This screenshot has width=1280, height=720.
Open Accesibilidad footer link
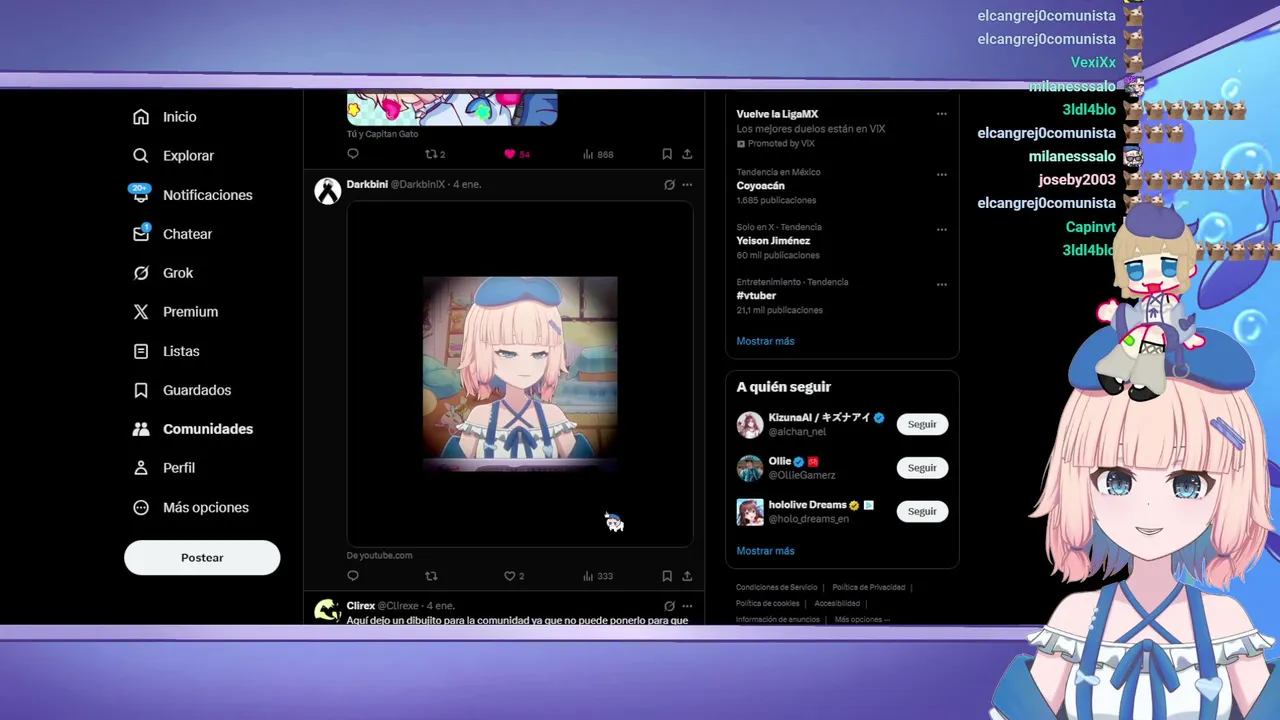(837, 604)
